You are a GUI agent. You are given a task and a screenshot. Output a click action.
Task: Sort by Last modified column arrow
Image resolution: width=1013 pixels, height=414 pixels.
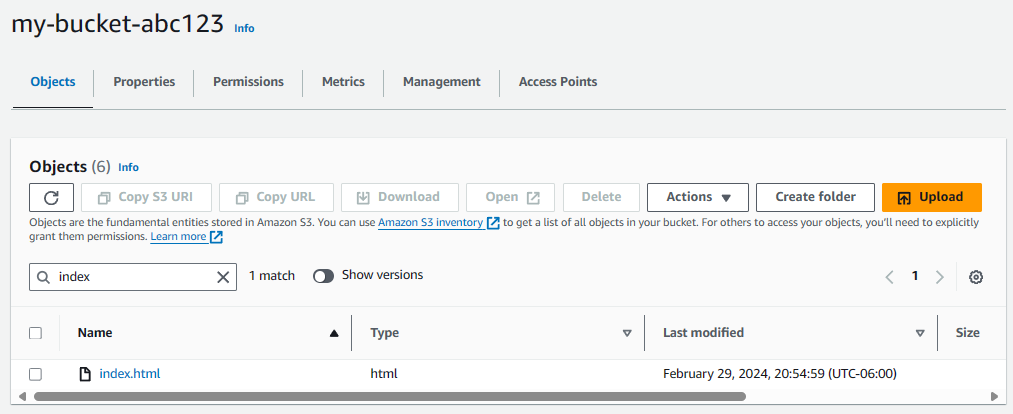[x=920, y=333]
